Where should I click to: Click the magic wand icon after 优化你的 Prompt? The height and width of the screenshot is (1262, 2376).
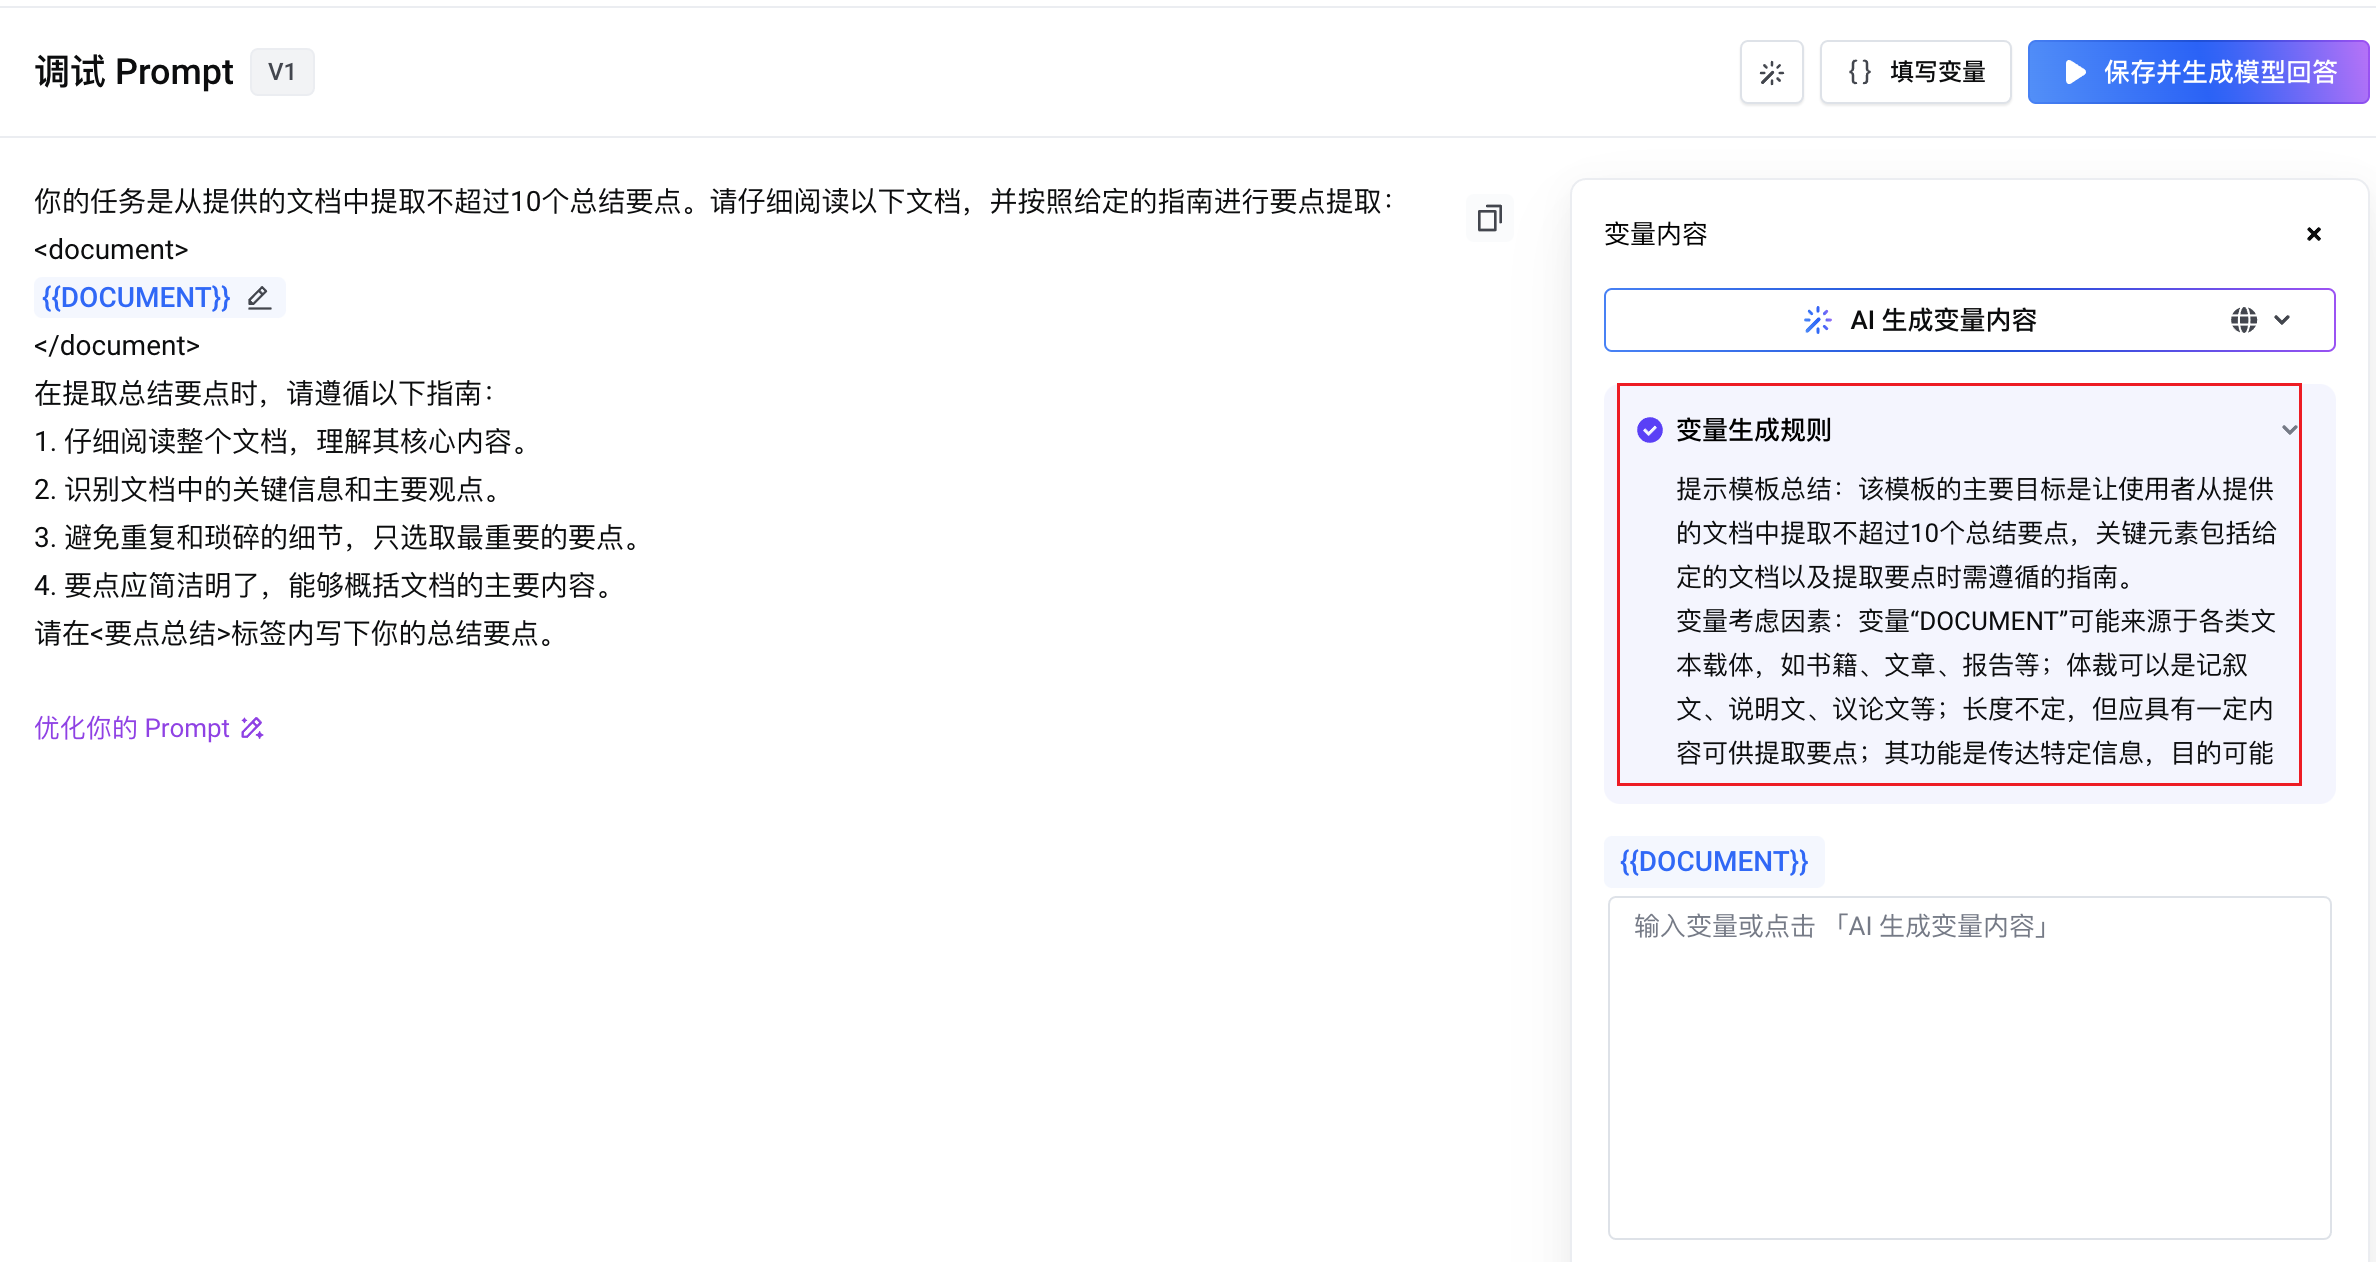[252, 728]
